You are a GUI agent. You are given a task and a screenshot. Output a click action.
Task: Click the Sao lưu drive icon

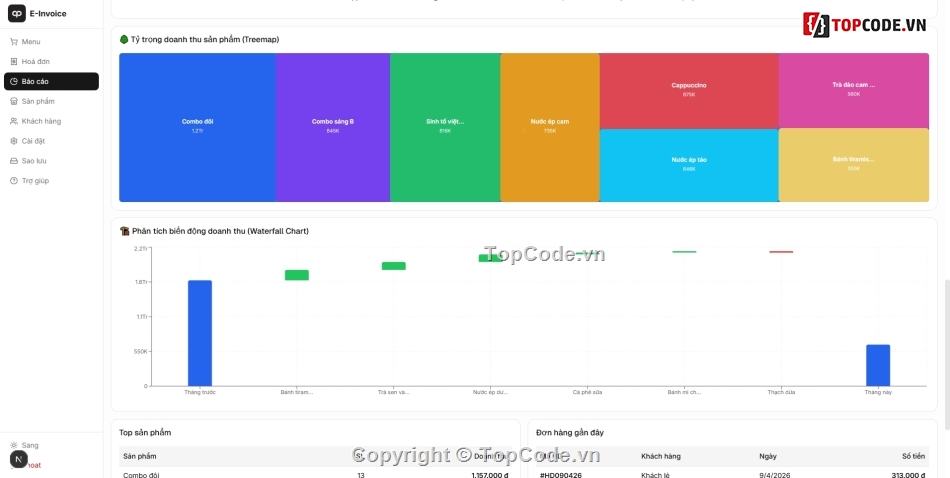(14, 161)
